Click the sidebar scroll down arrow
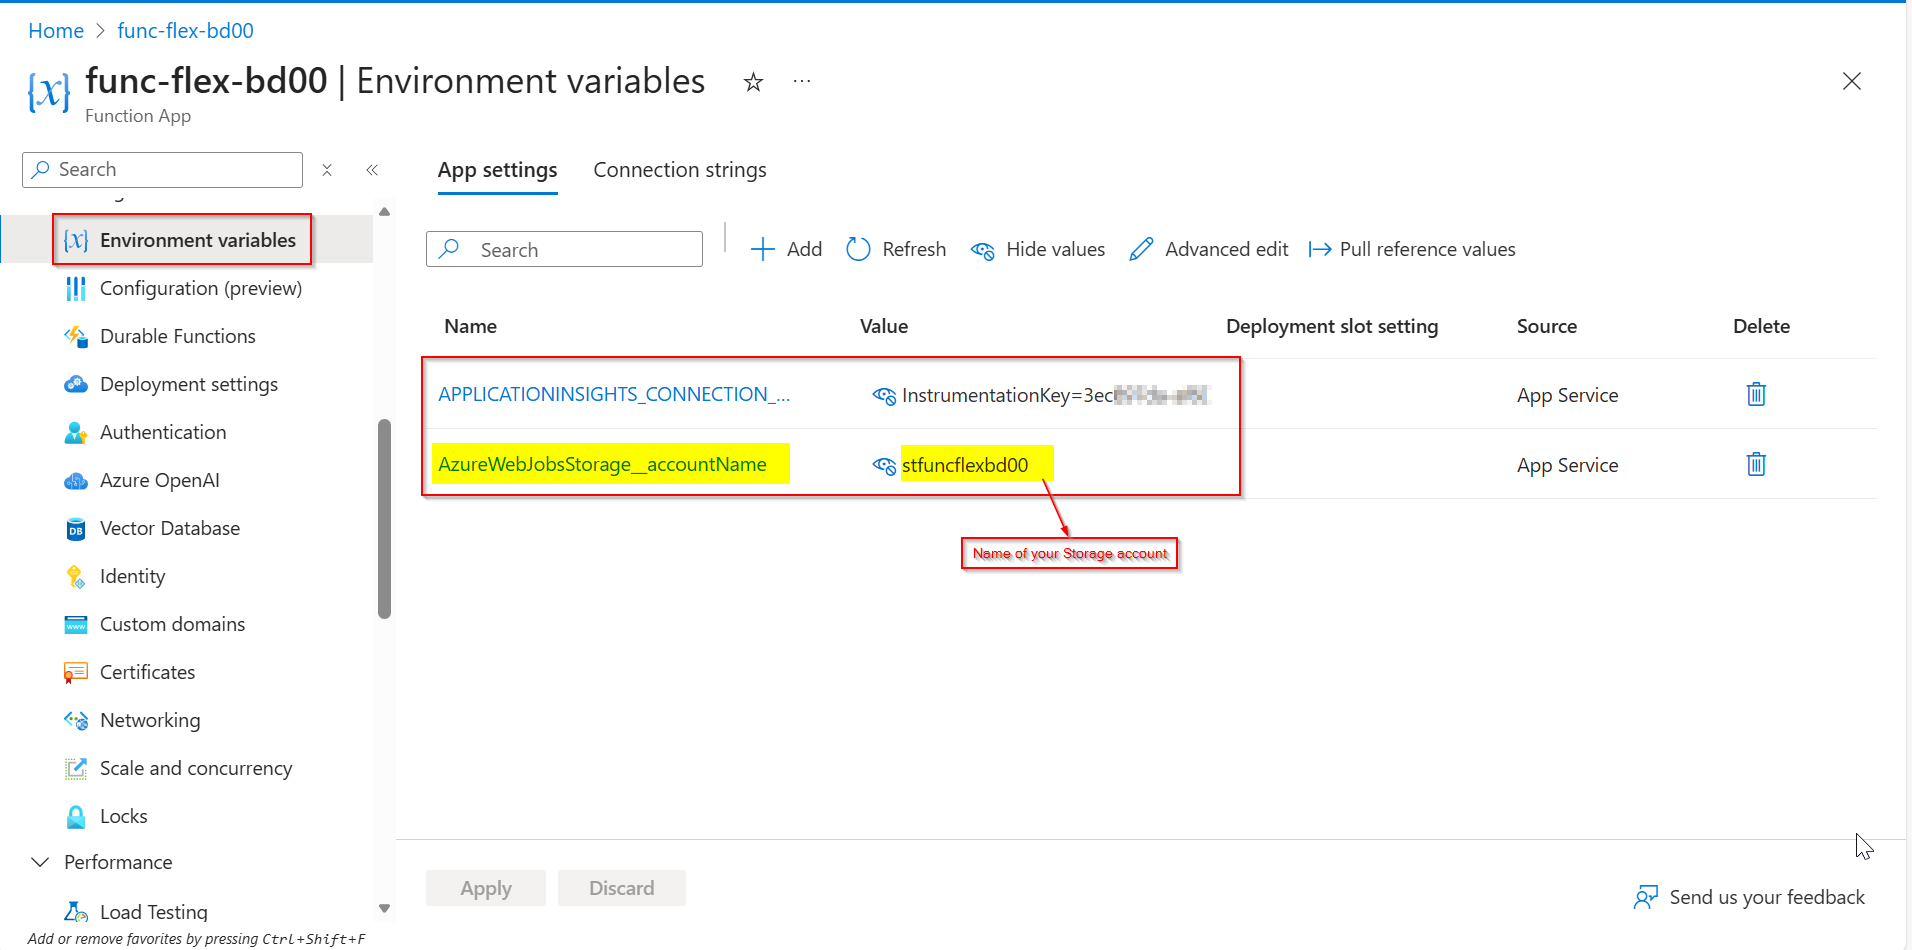This screenshot has height=950, width=1912. point(384,909)
